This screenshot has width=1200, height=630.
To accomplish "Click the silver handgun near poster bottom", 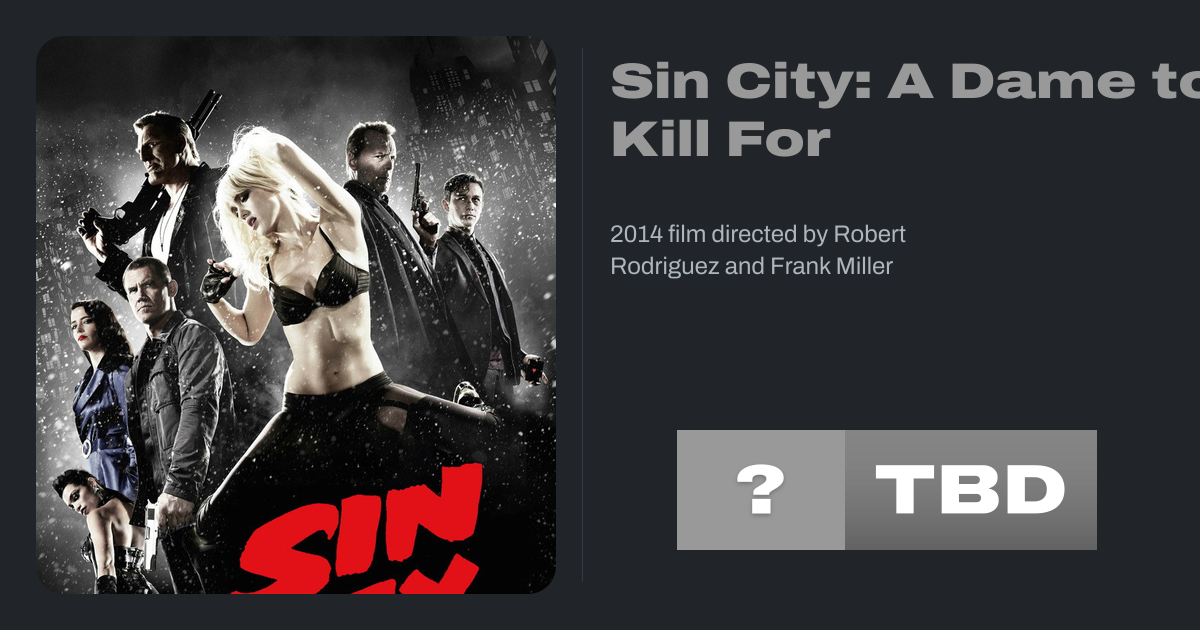I will 151,537.
